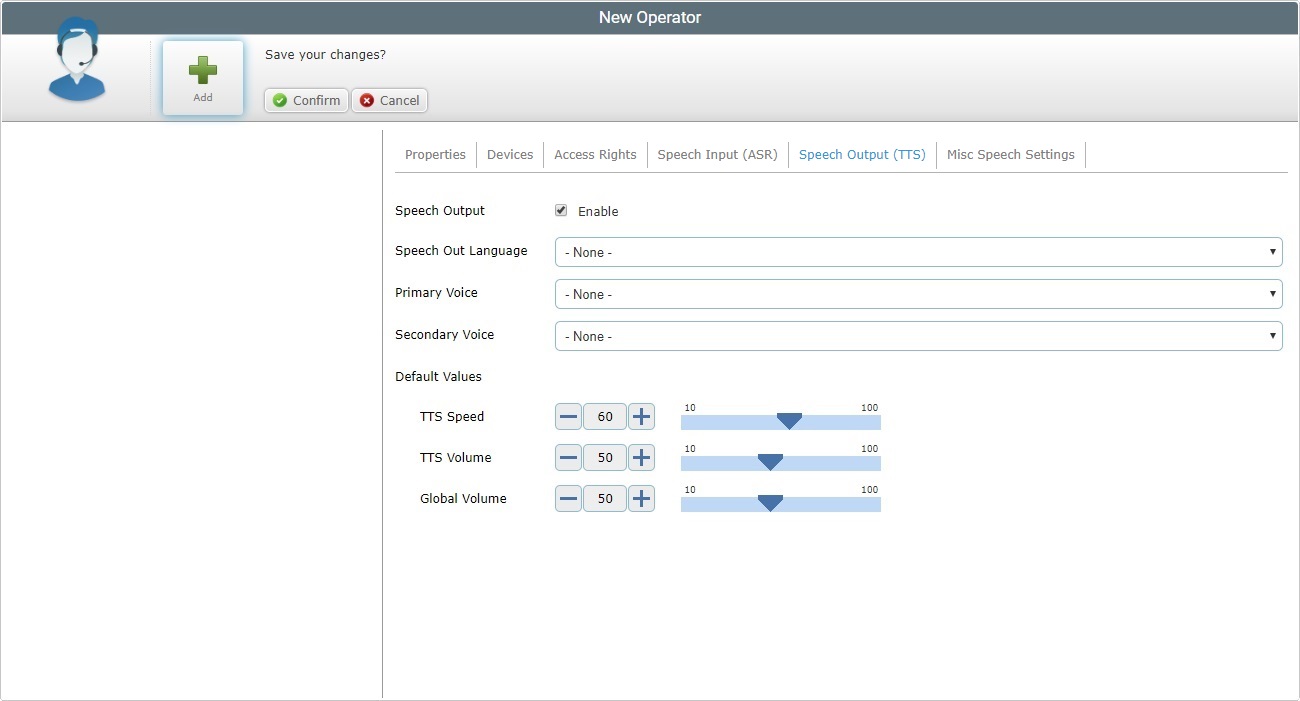This screenshot has height=701, width=1300.
Task: Open the Secondary Voice dropdown
Action: 918,336
